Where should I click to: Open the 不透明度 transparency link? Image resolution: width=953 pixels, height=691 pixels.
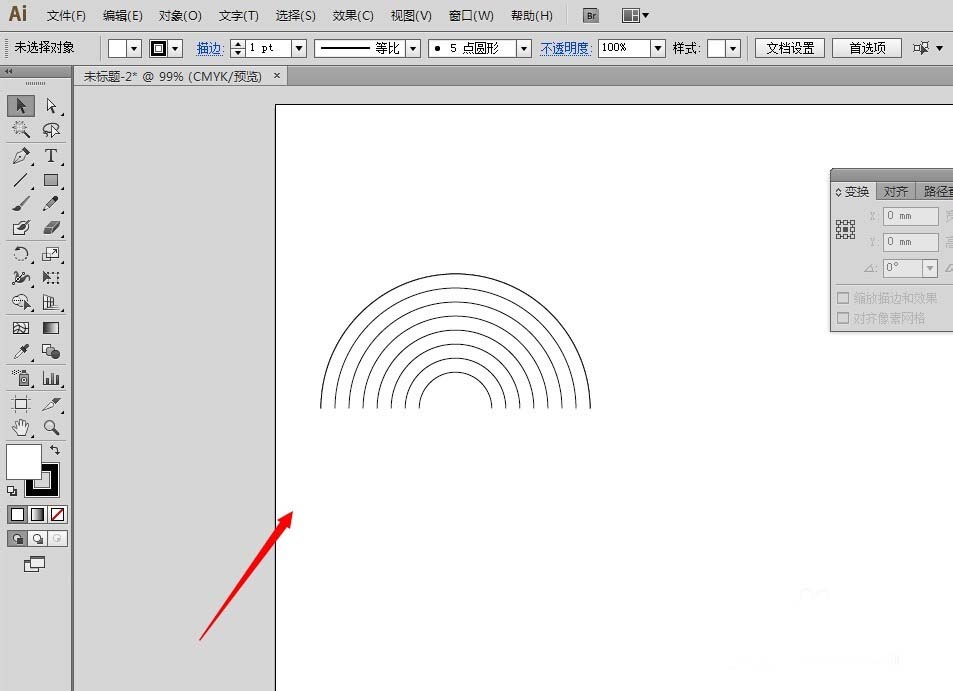click(565, 48)
